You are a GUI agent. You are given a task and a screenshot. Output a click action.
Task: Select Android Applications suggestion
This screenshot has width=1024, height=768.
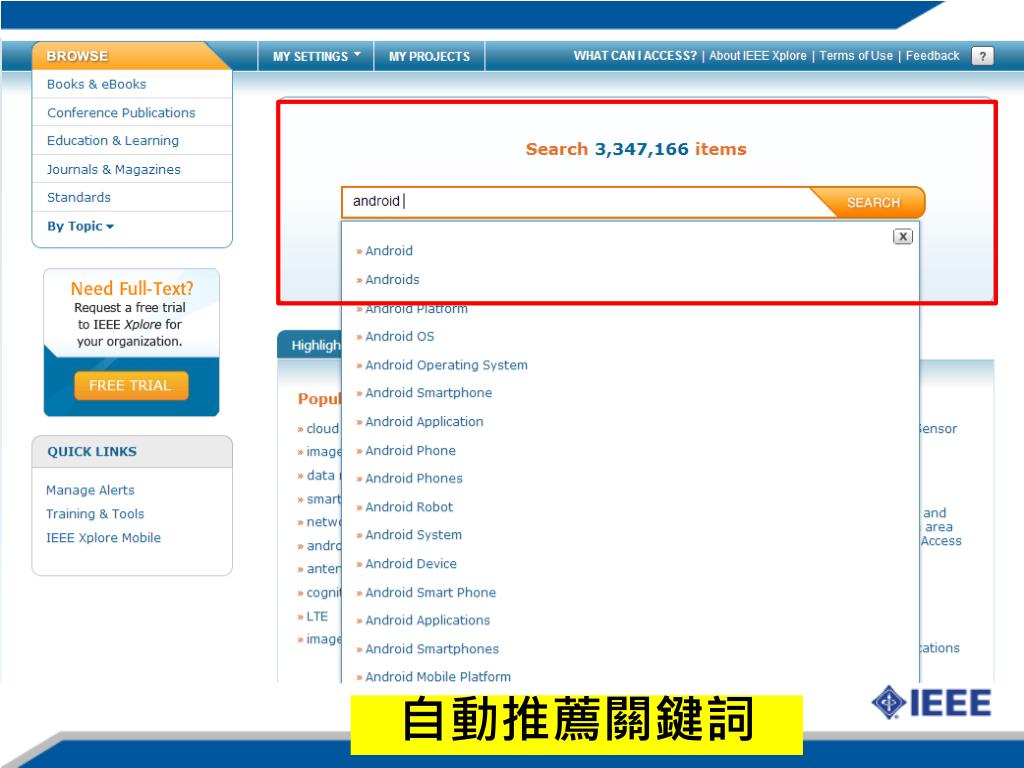click(427, 620)
